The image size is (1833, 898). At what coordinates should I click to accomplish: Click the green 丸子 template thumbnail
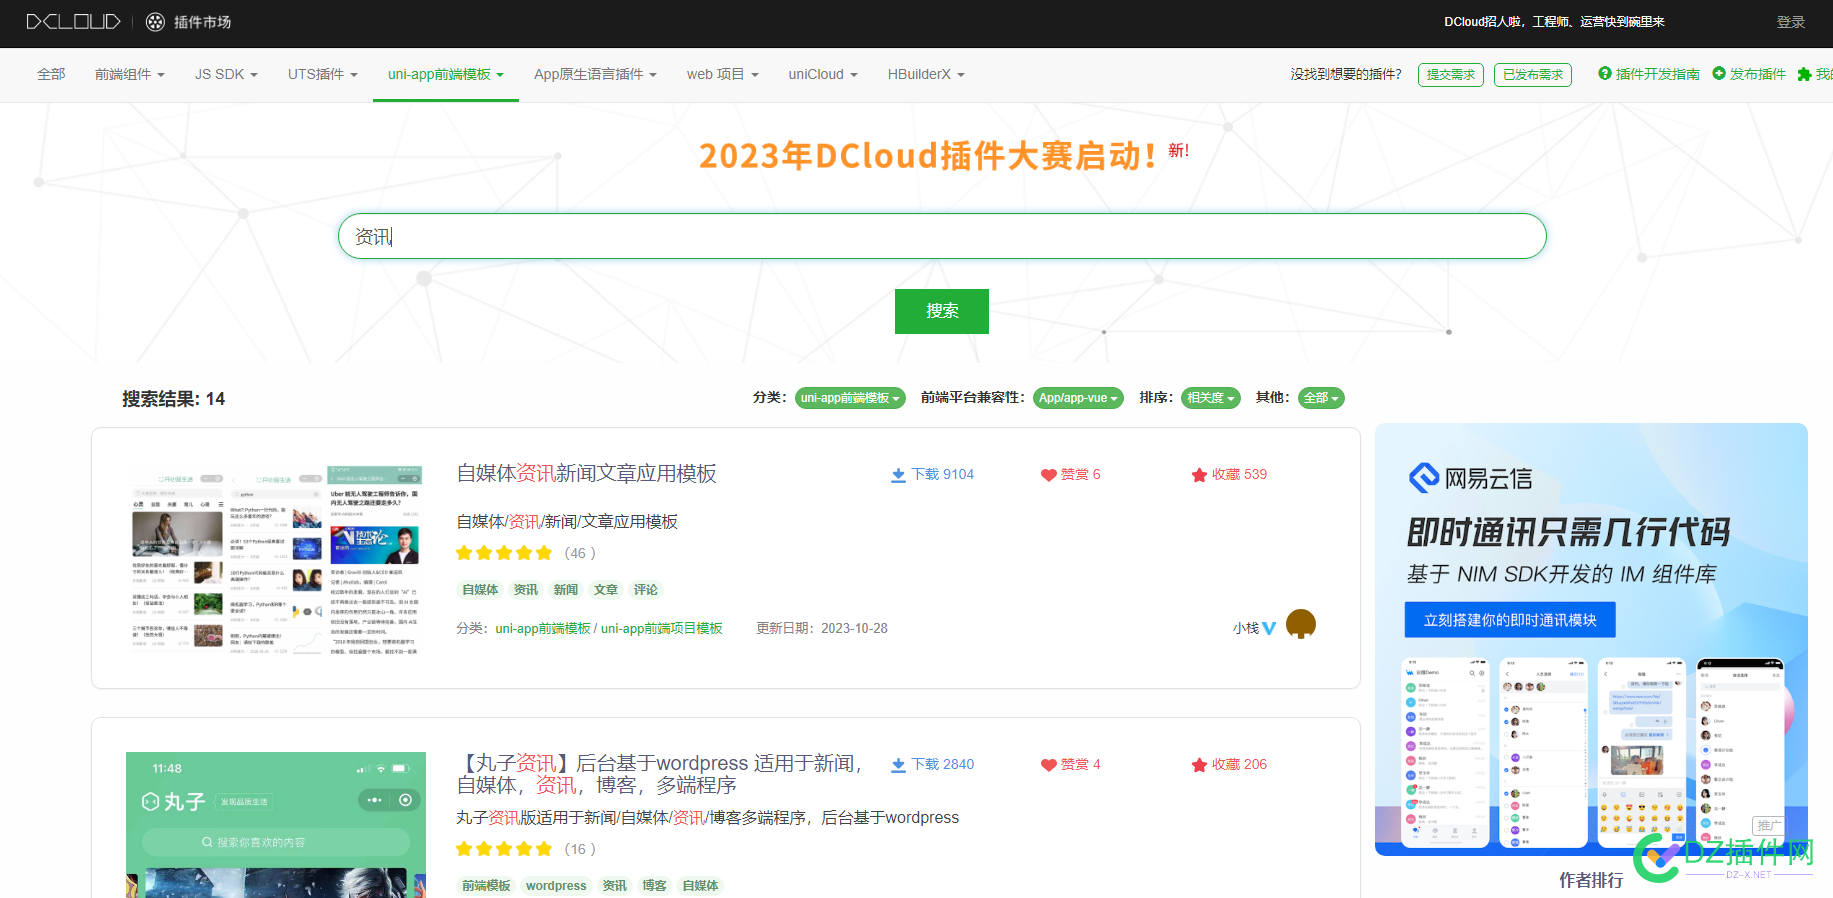pos(275,825)
